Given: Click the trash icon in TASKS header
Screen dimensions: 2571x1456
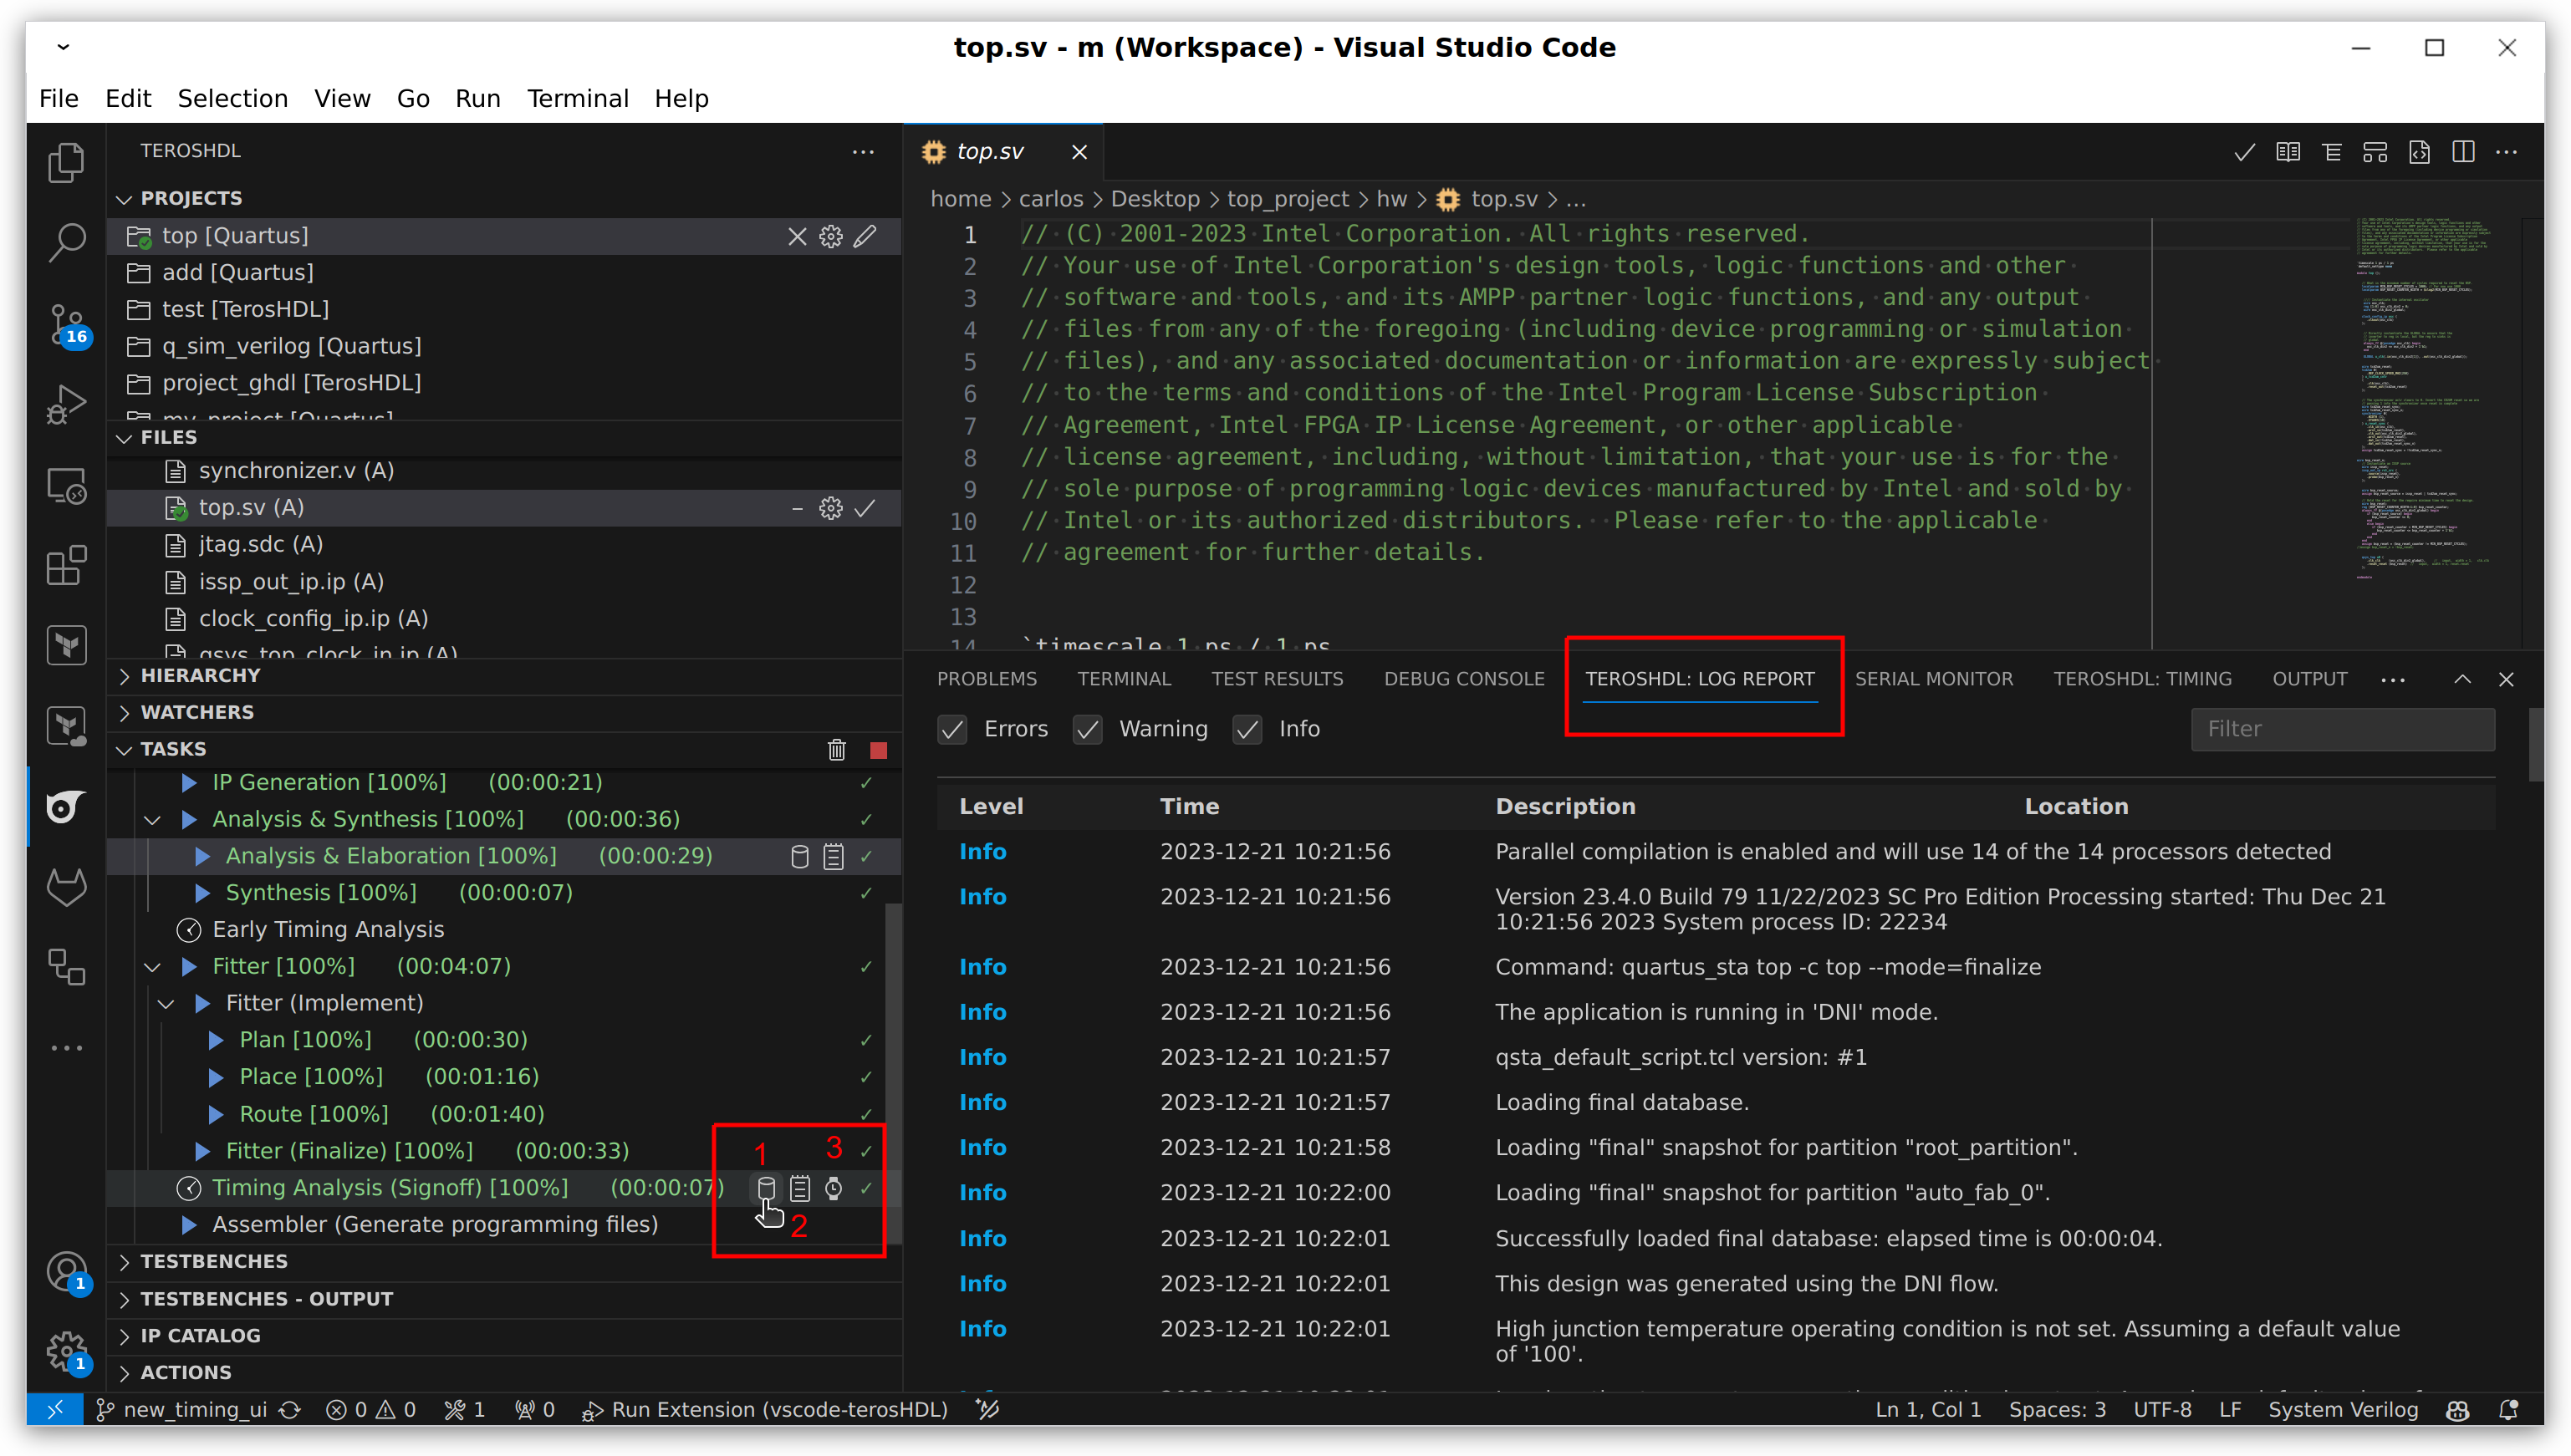Looking at the screenshot, I should [836, 749].
